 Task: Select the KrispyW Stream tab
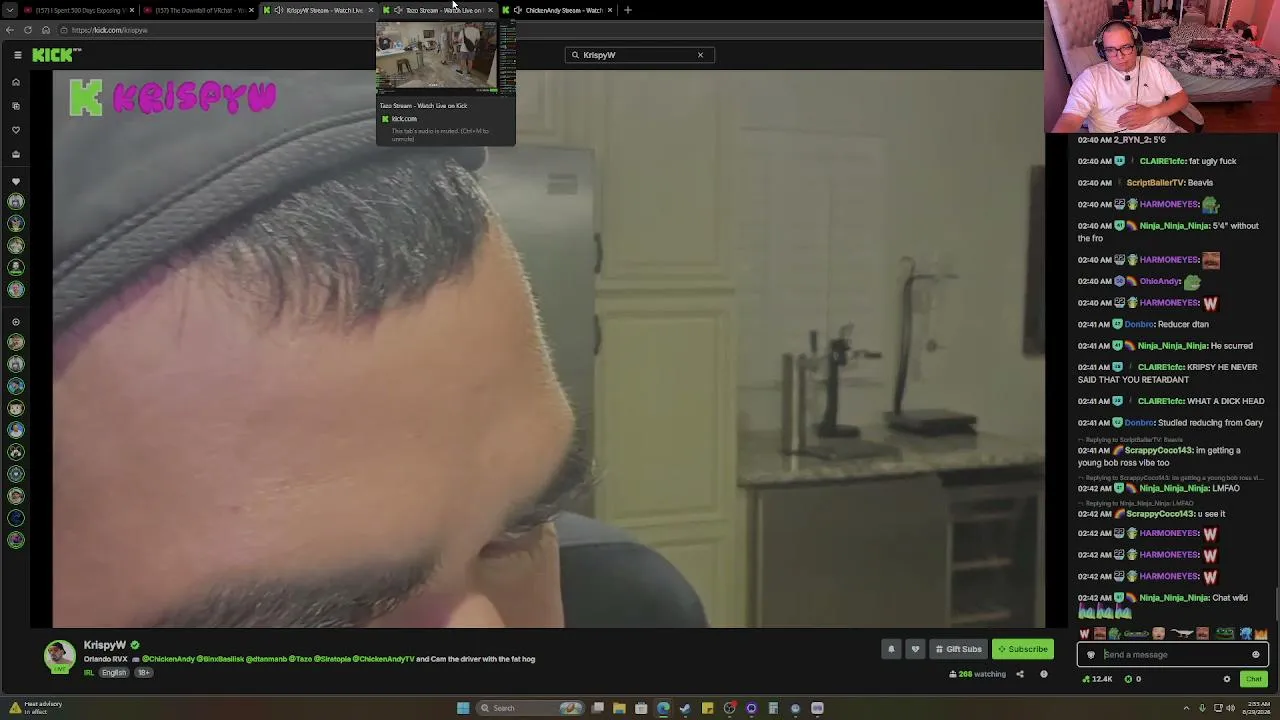[x=319, y=10]
